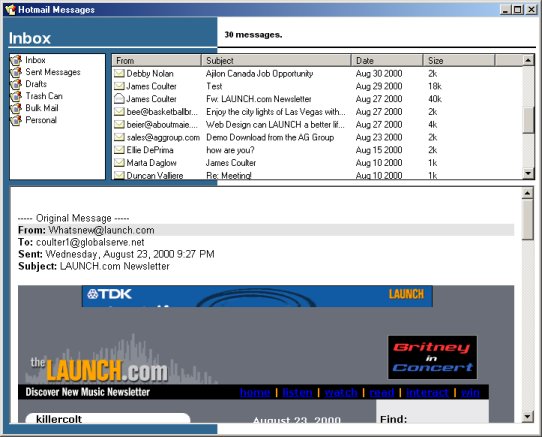The image size is (542, 437).
Task: Click opened envelope icon for LAUNCH.com Newsletter forward
Action: coord(119,99)
